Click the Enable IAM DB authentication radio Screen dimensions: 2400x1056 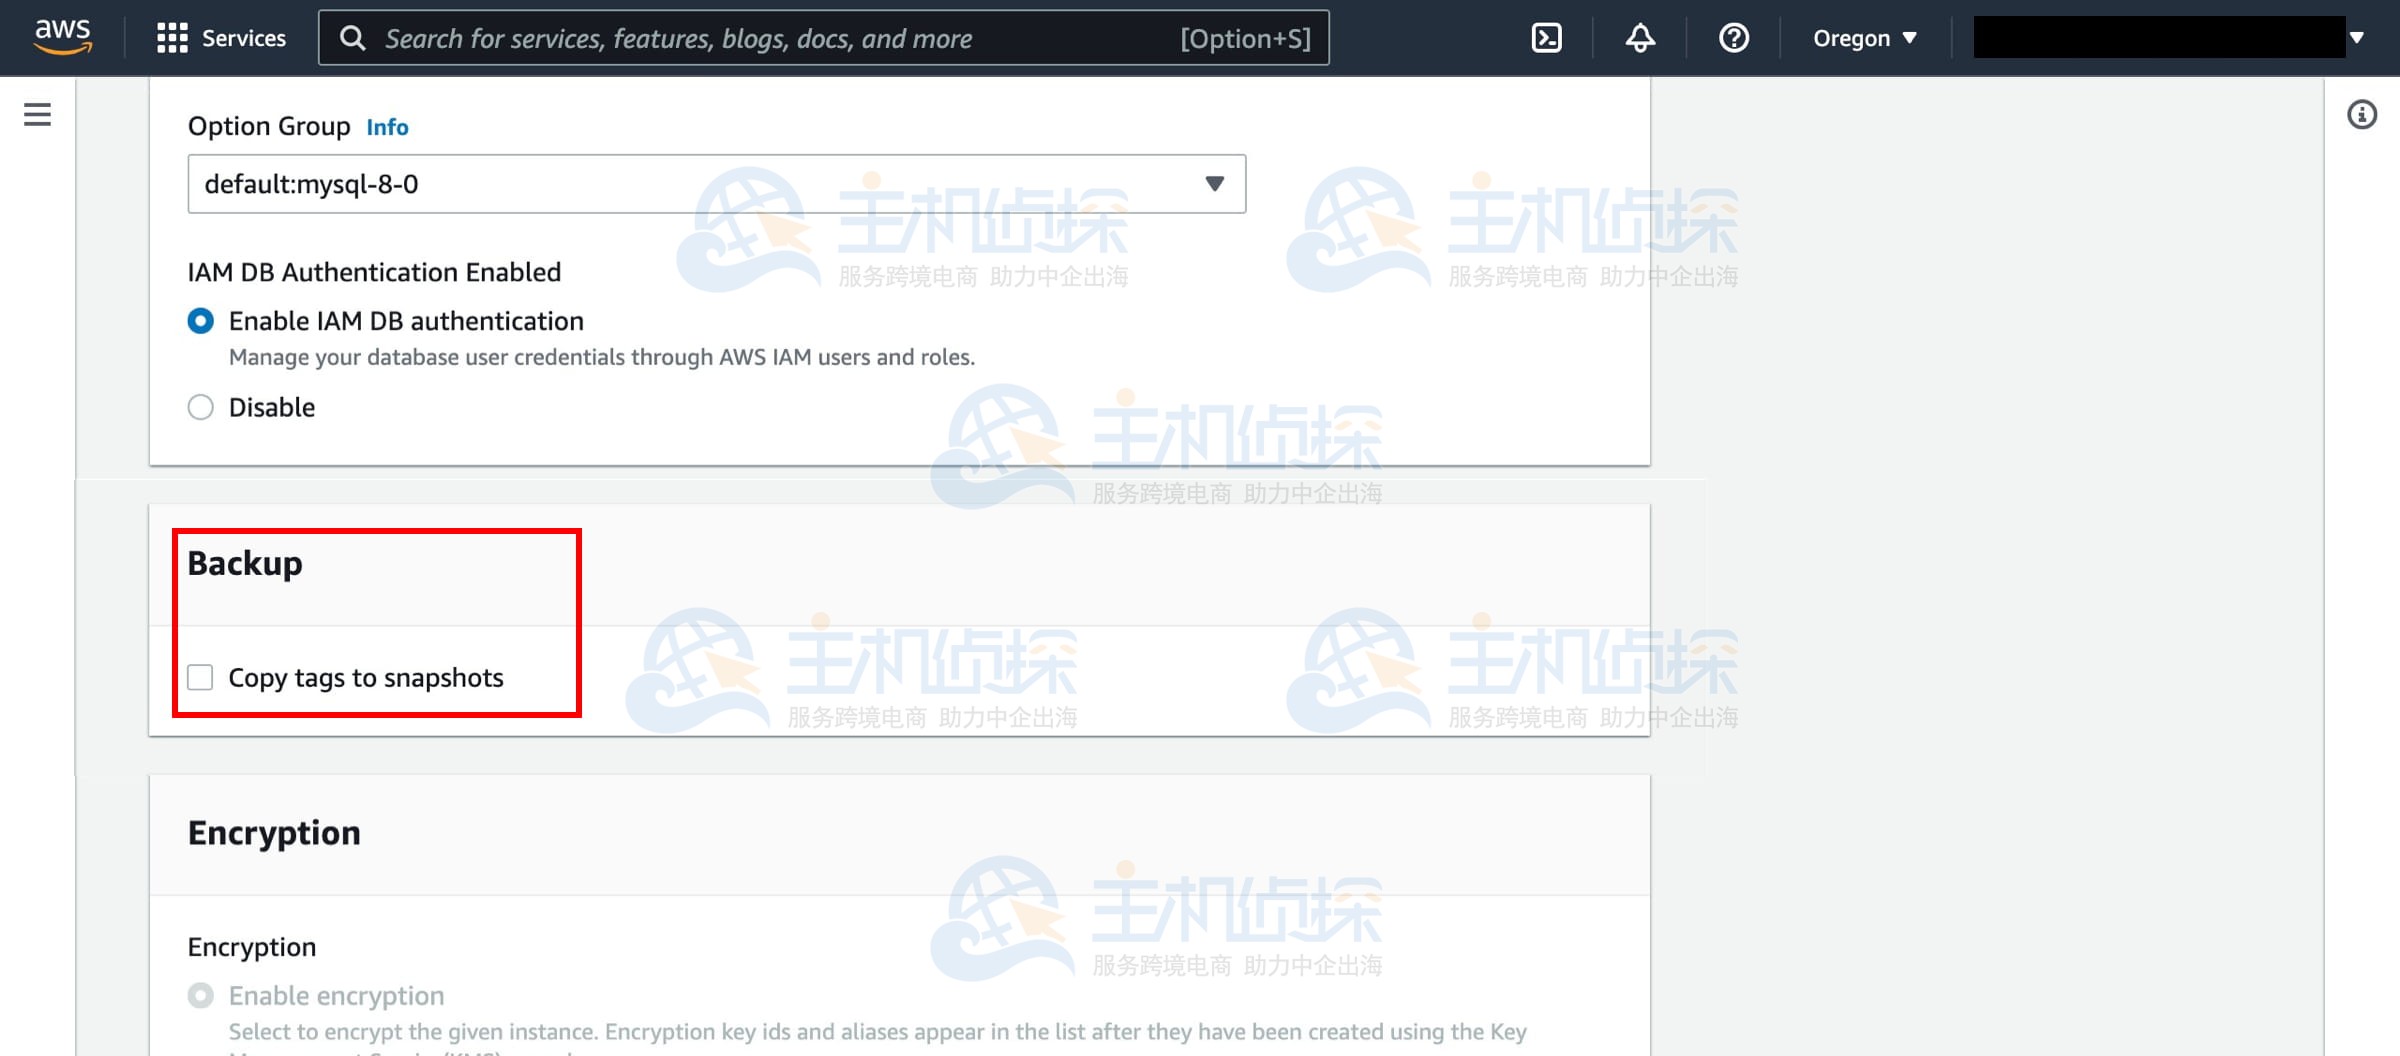click(200, 321)
